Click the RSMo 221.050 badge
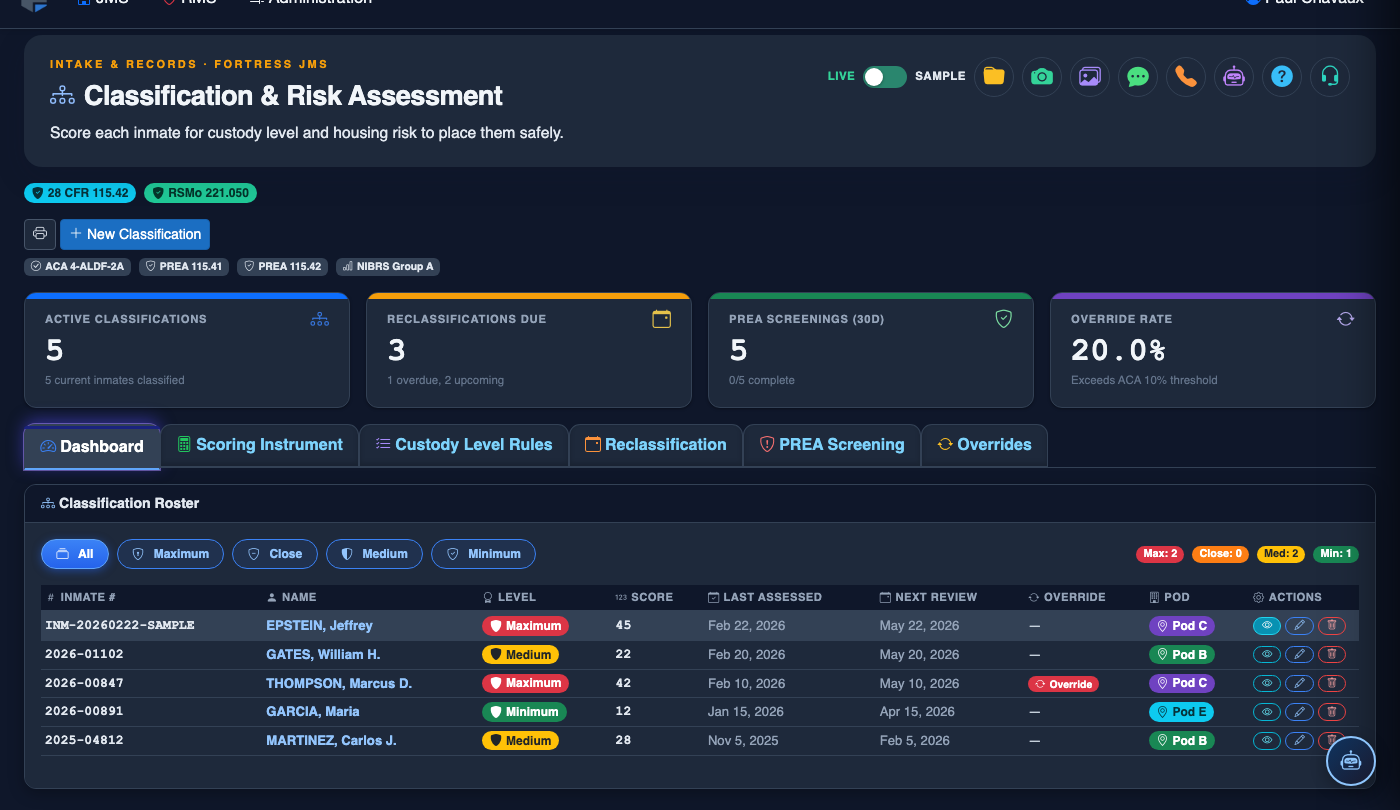 point(200,193)
